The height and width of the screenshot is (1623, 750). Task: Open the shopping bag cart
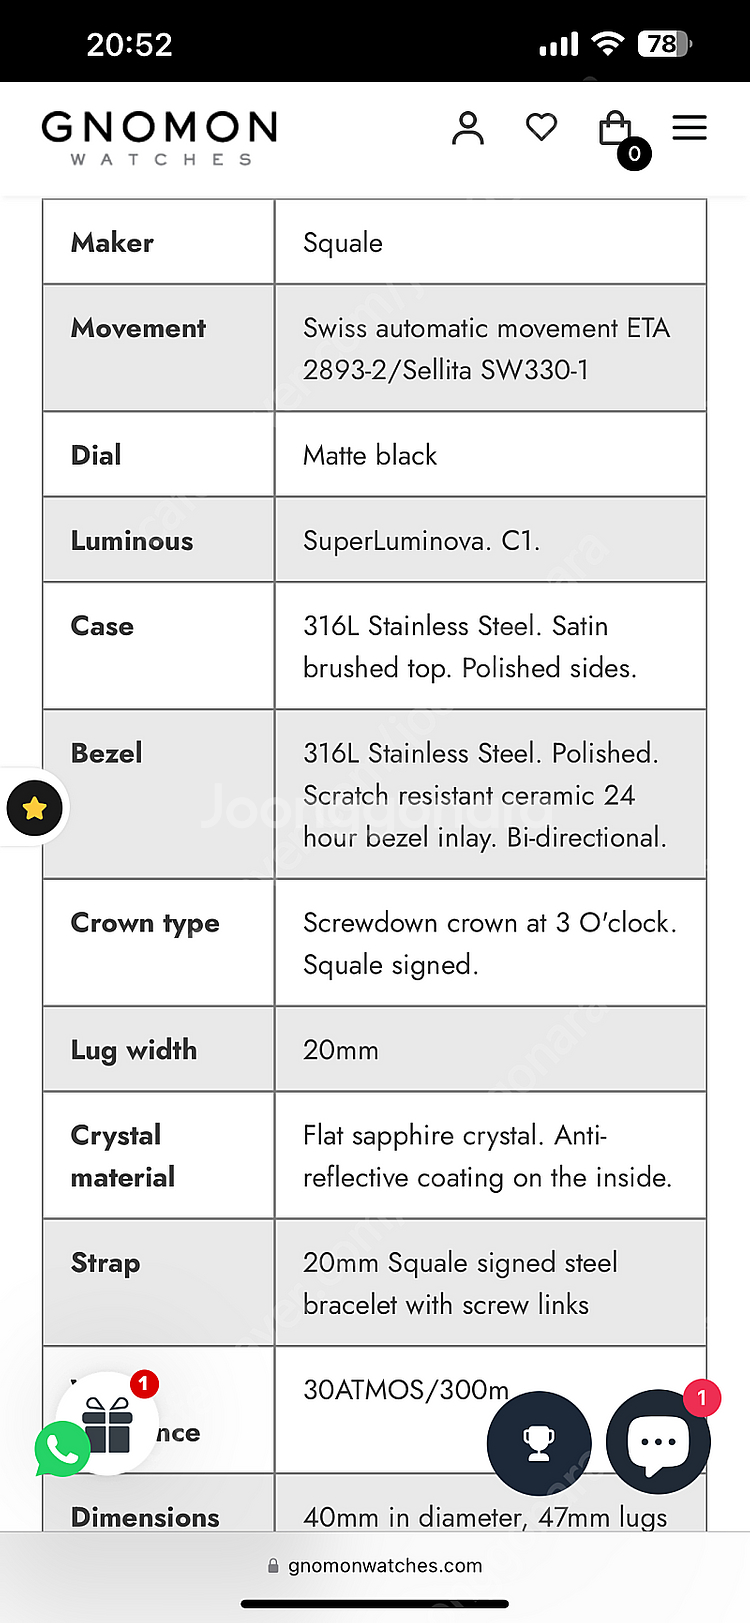coord(614,128)
